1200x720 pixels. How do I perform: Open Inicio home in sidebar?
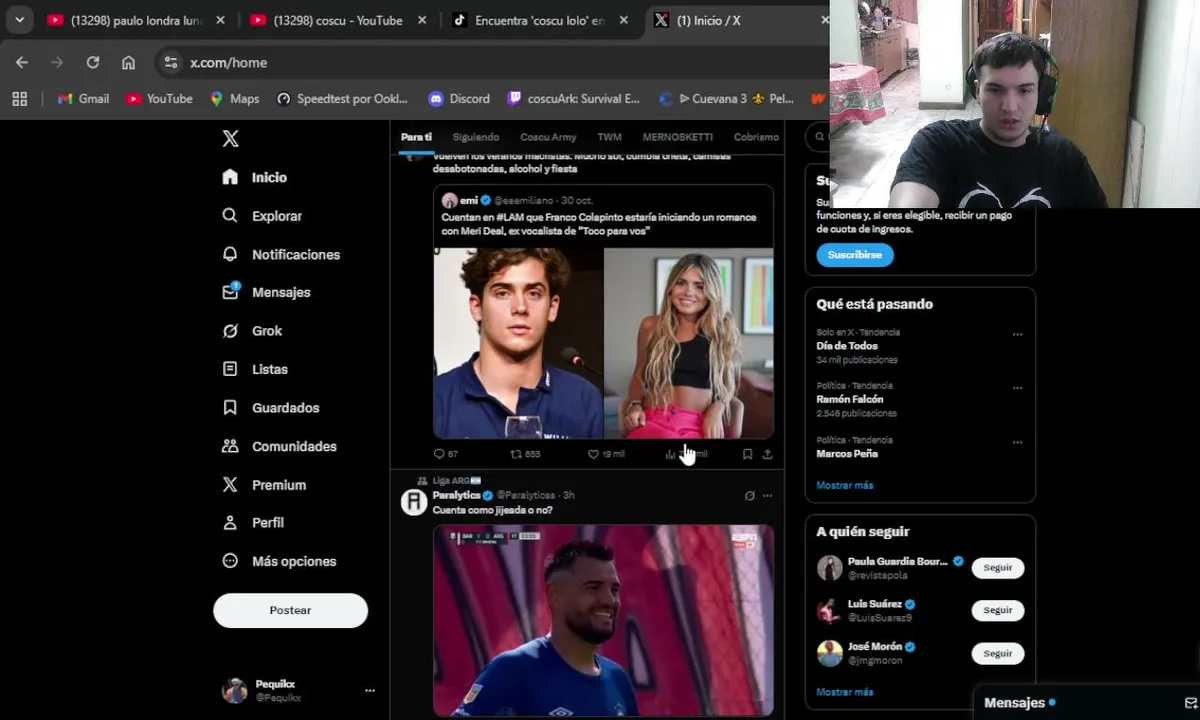(x=255, y=177)
